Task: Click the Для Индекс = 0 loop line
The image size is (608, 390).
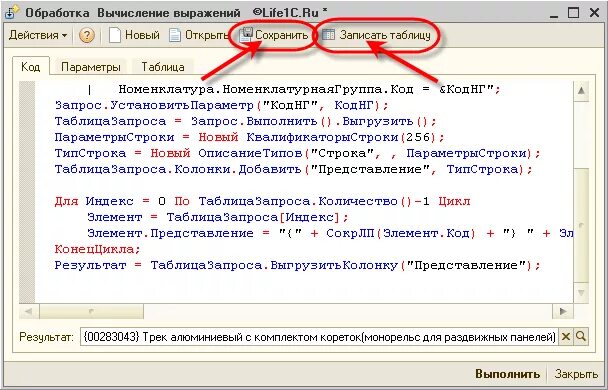Action: tap(263, 201)
